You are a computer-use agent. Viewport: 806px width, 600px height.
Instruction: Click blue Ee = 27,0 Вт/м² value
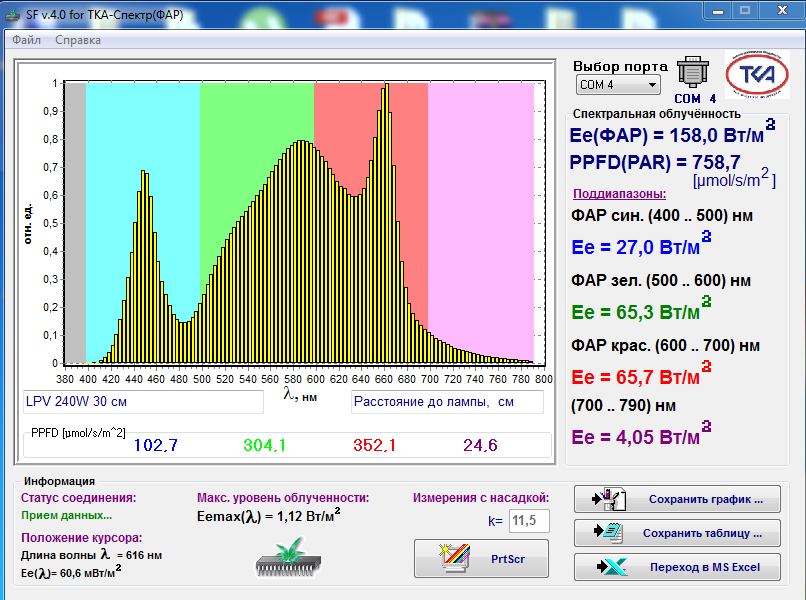pyautogui.click(x=641, y=245)
